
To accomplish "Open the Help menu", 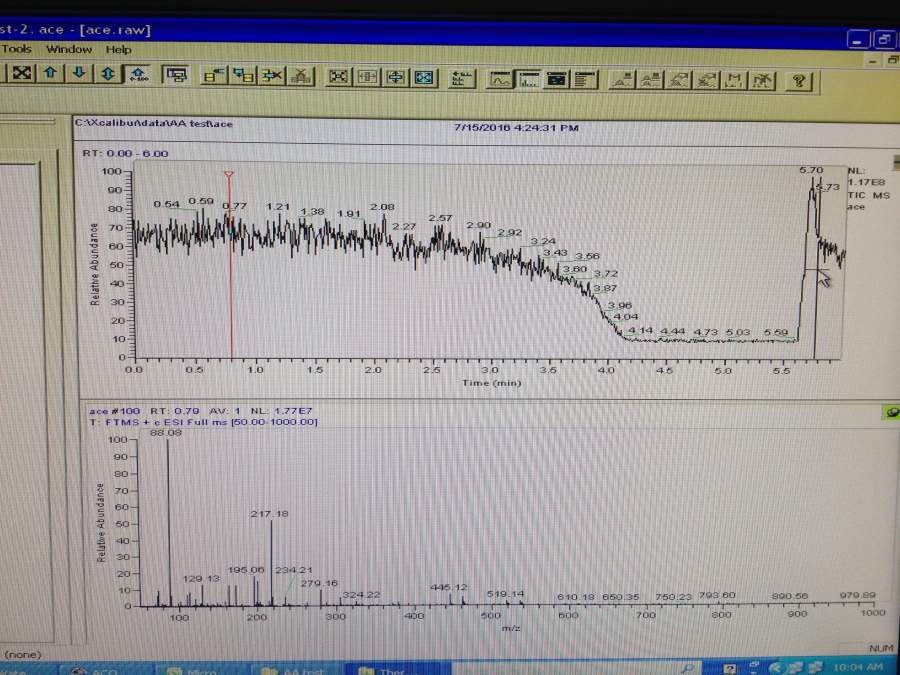I will (x=118, y=50).
